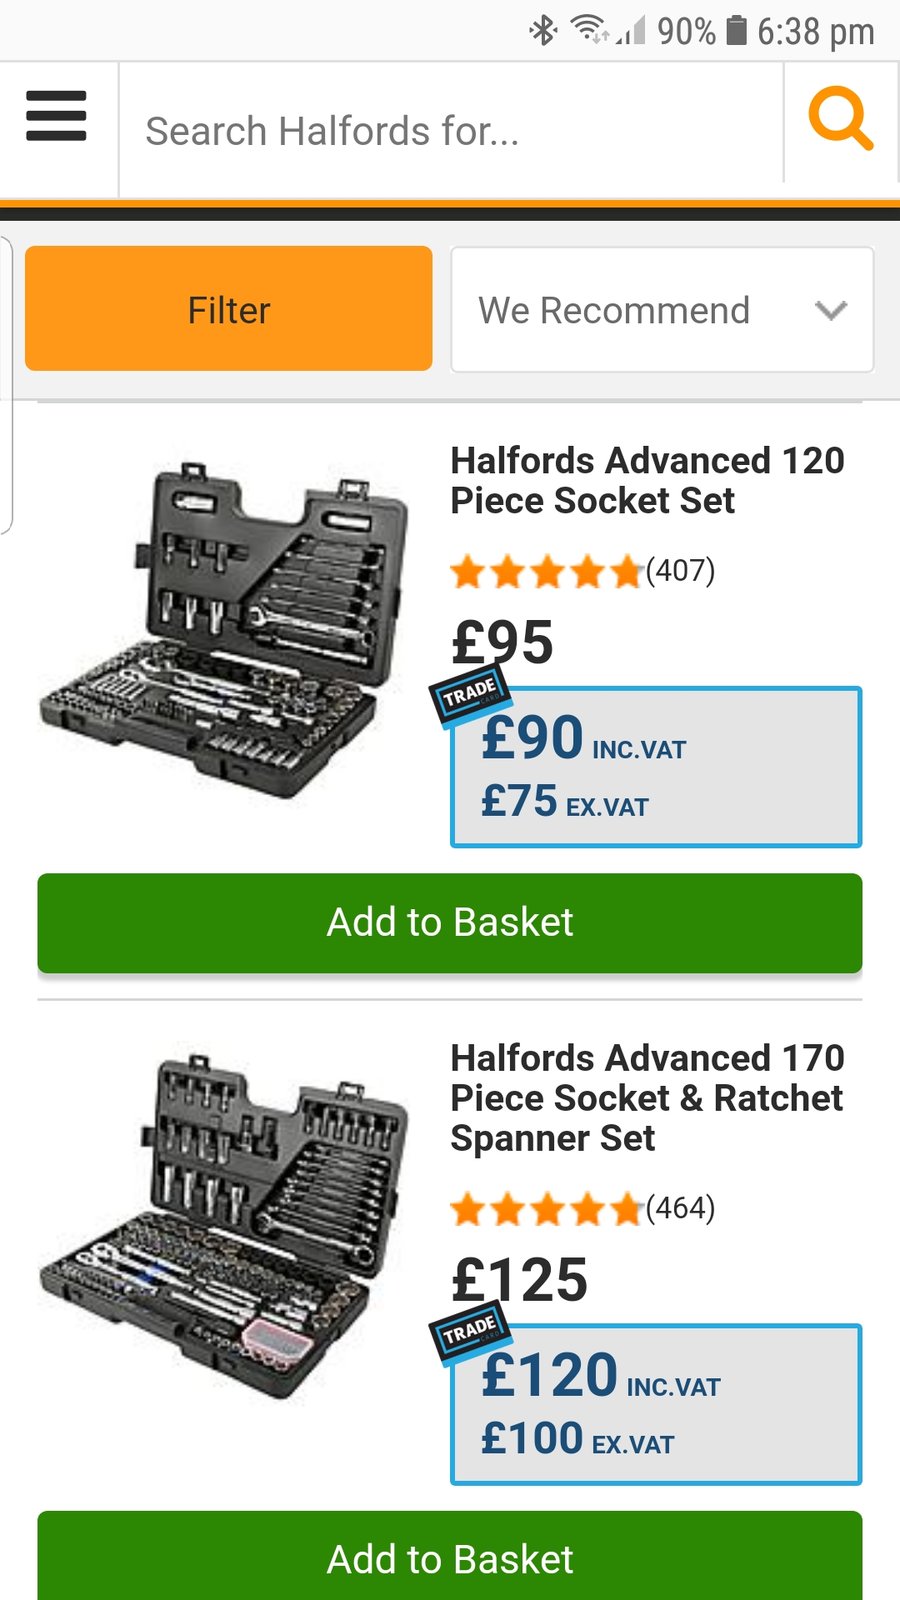Tap the Wi-Fi status icon

589,30
